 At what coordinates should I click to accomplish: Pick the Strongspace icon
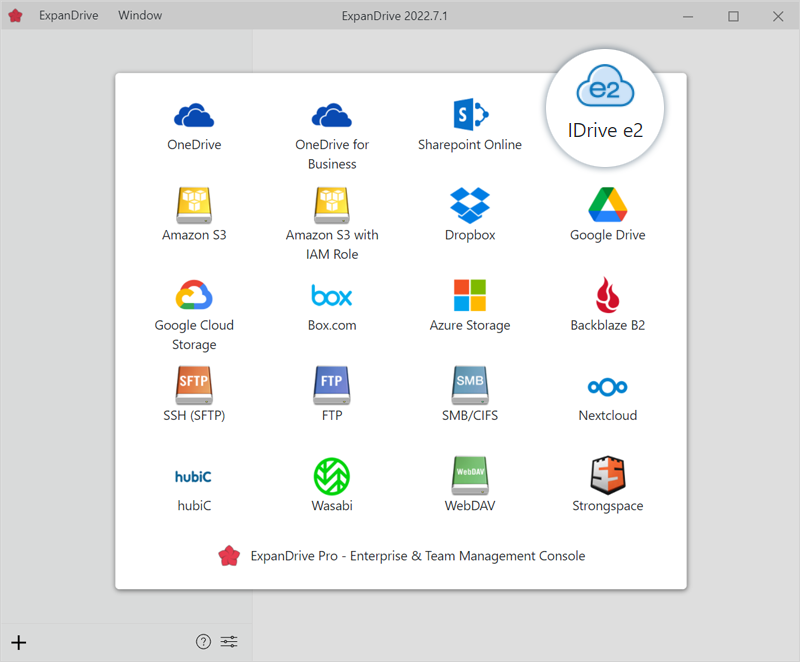pos(608,475)
